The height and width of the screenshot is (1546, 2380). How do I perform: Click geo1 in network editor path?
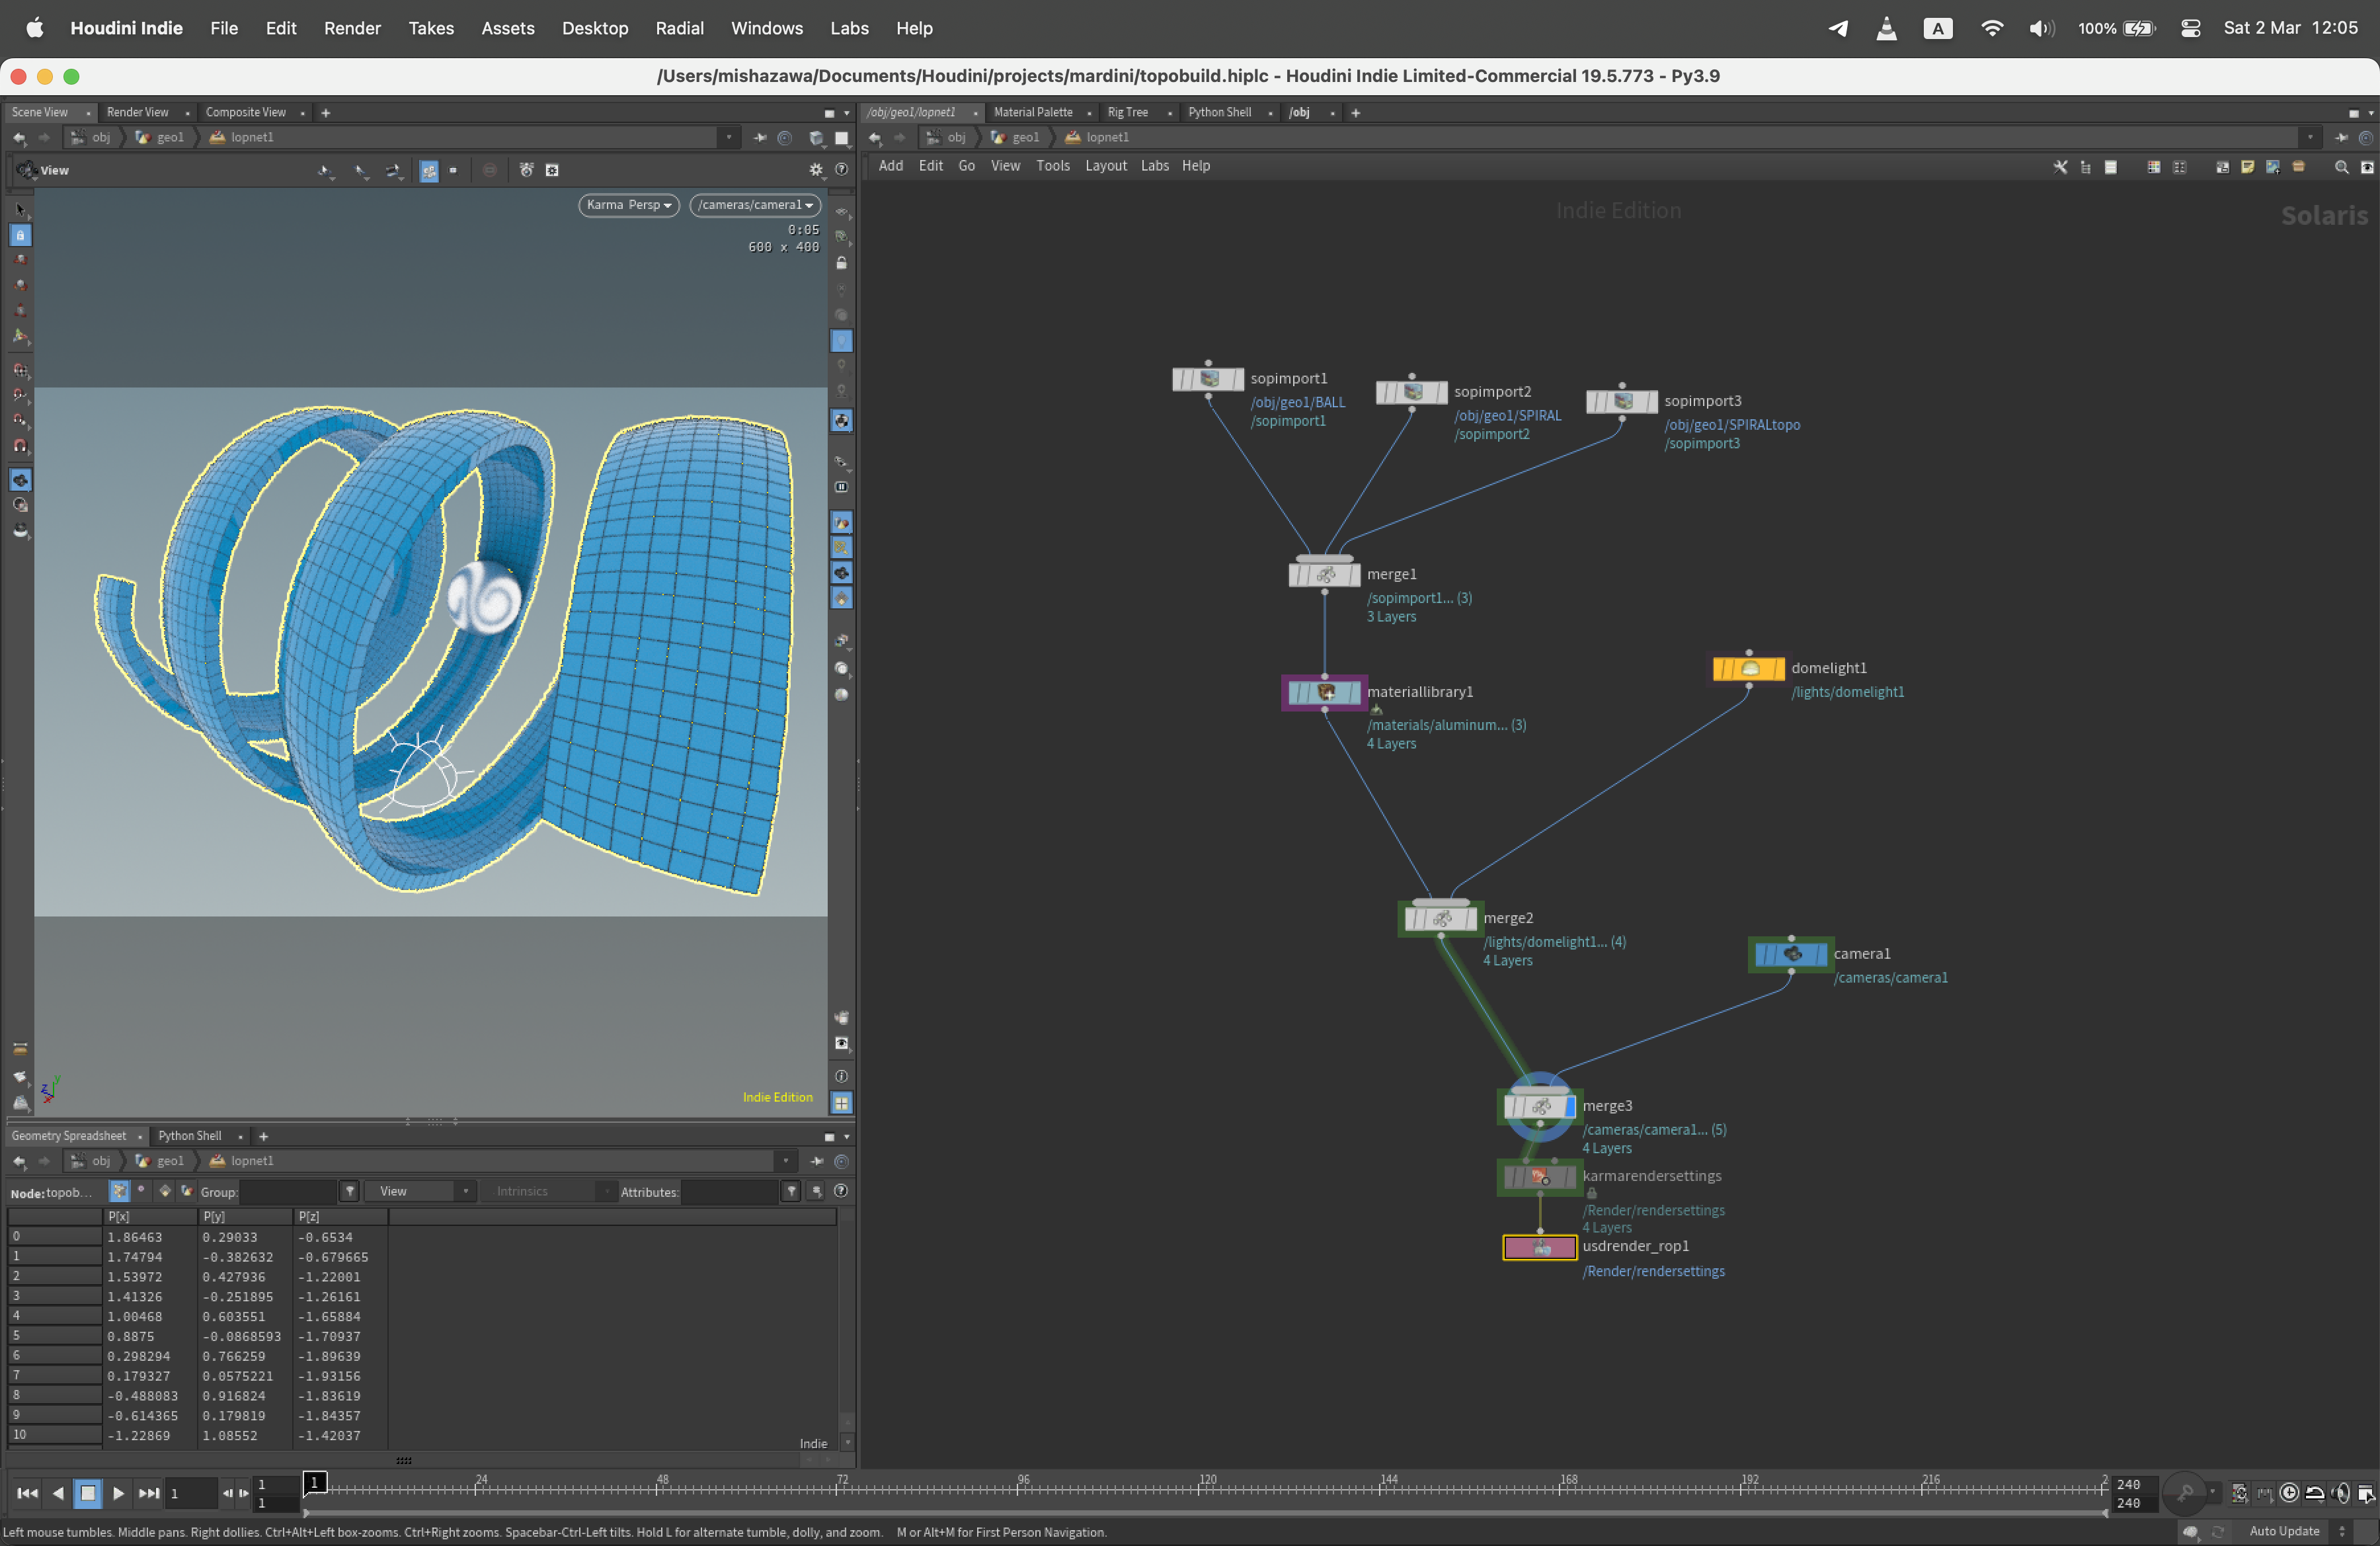coord(1026,138)
